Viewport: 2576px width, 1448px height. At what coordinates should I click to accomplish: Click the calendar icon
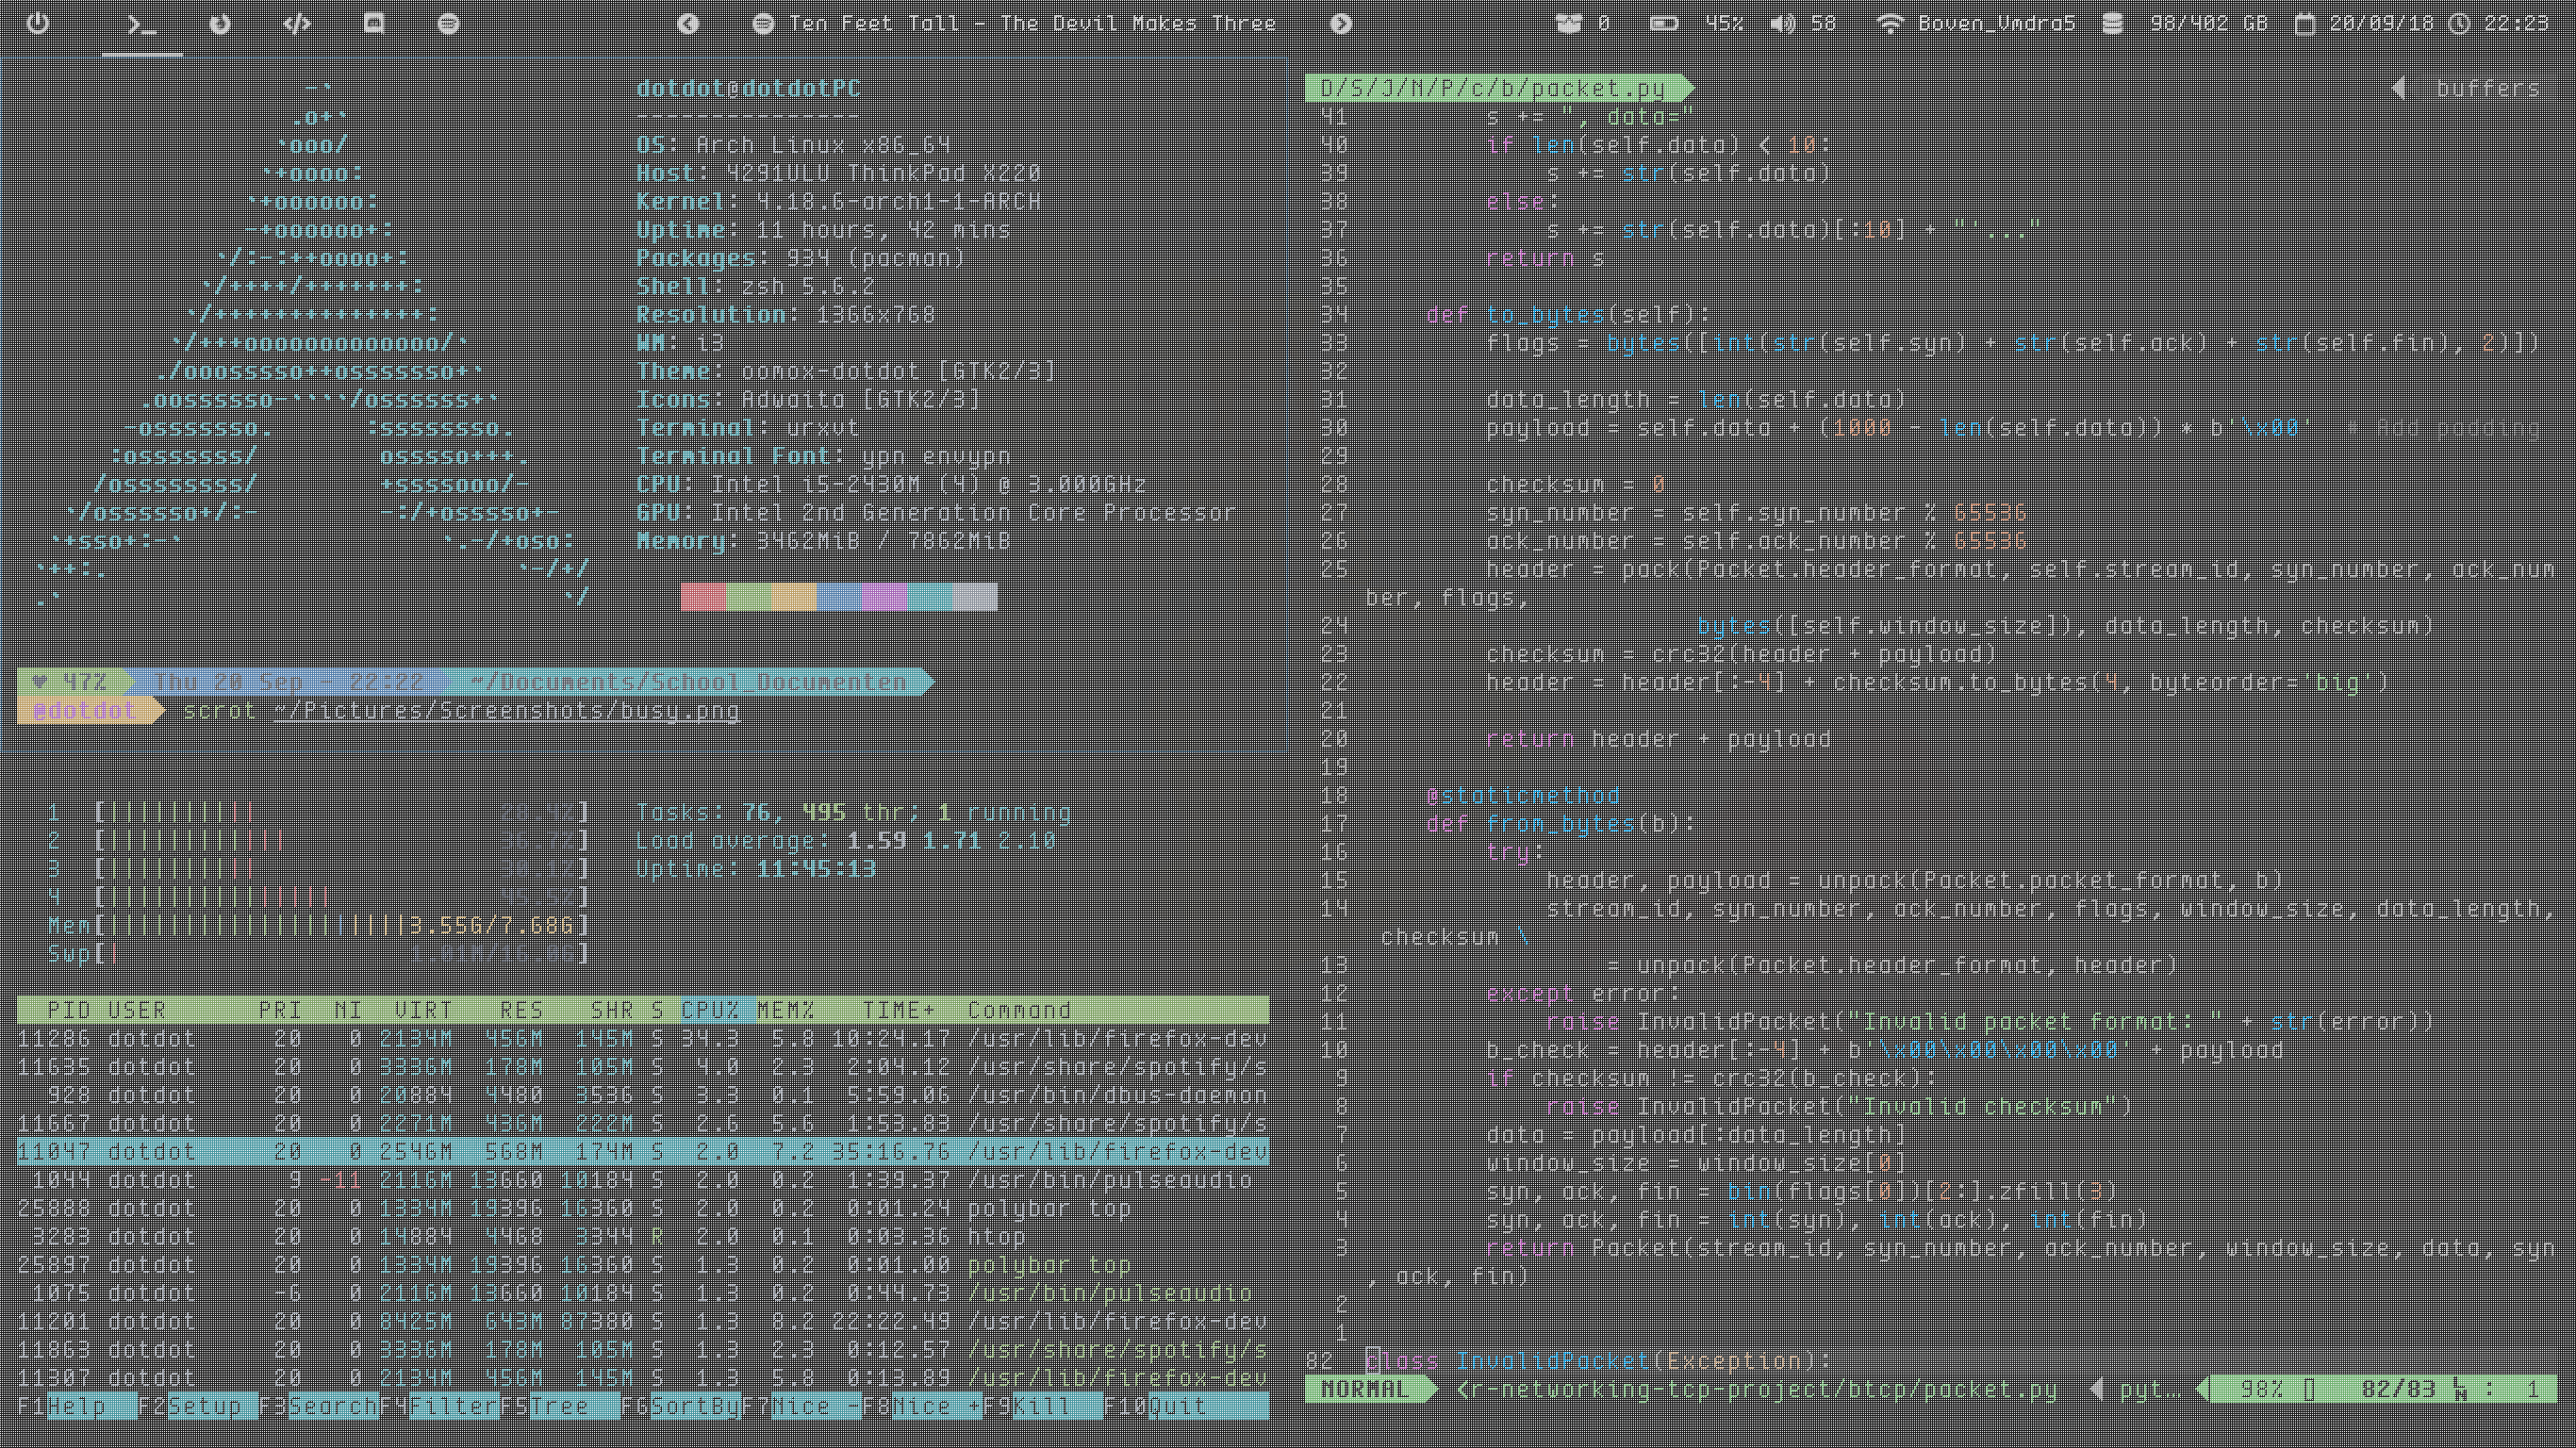pos(2304,23)
